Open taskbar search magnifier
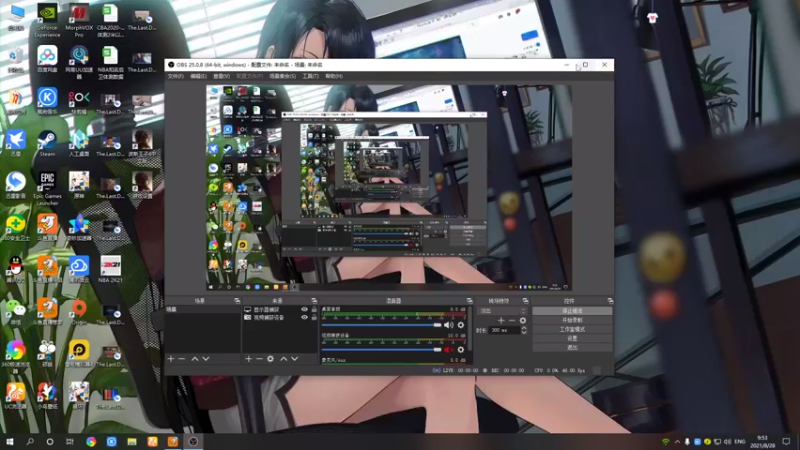800x450 pixels. click(30, 441)
